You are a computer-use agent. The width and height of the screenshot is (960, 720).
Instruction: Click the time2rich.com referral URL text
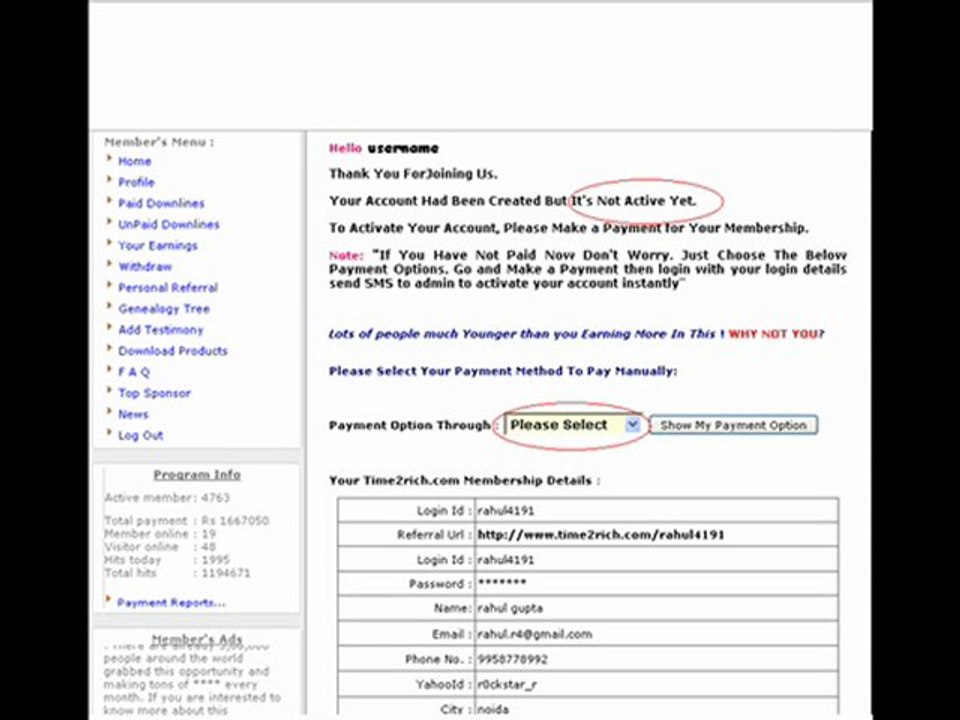601,535
